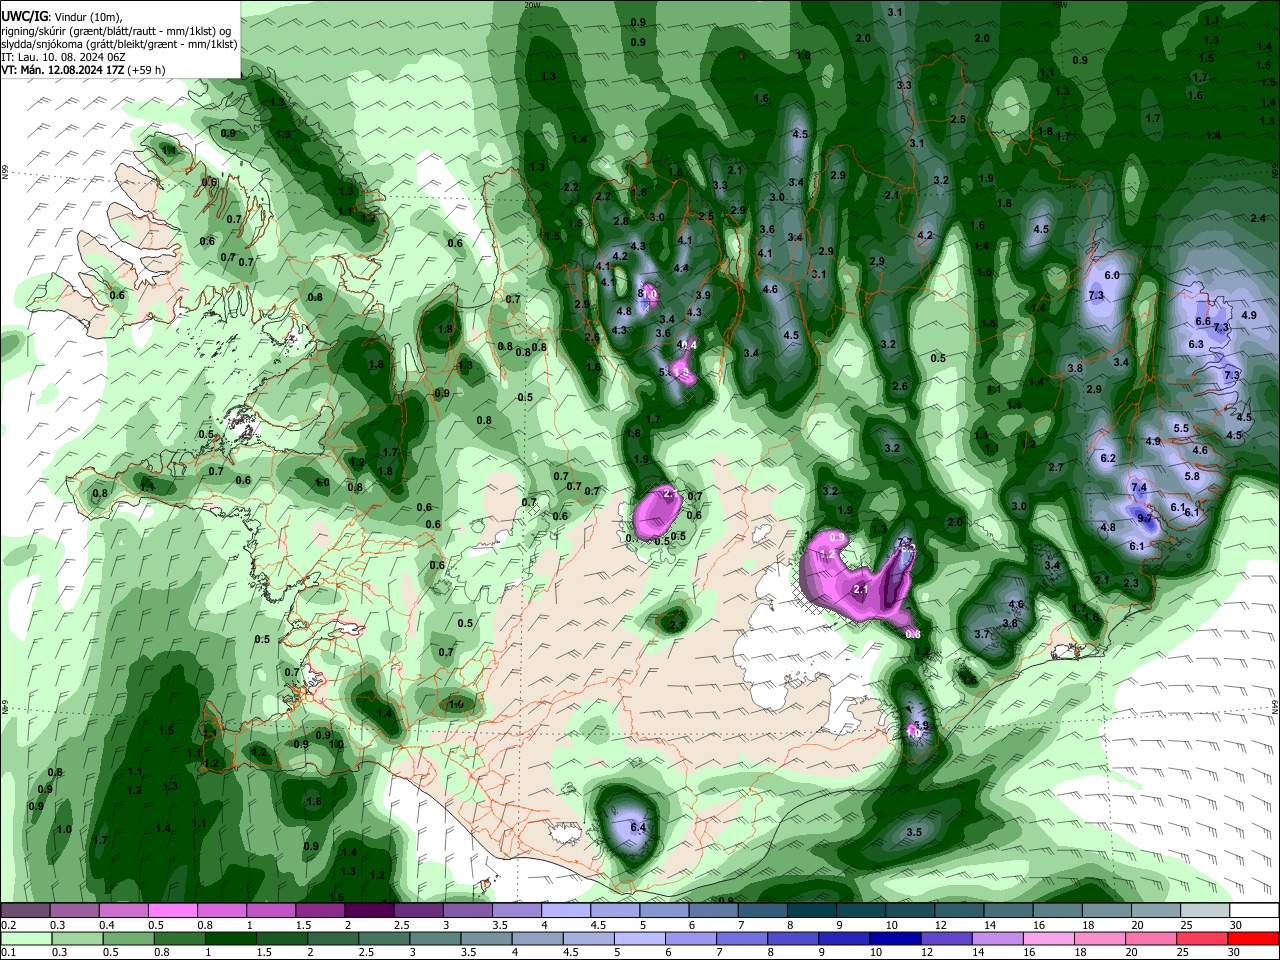Click the 7.4 precipitation value in the east
The width and height of the screenshot is (1280, 960).
click(x=1139, y=487)
